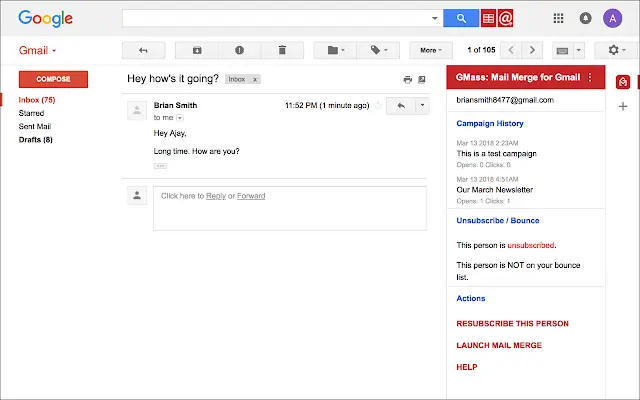Click the Google logo

[45, 19]
